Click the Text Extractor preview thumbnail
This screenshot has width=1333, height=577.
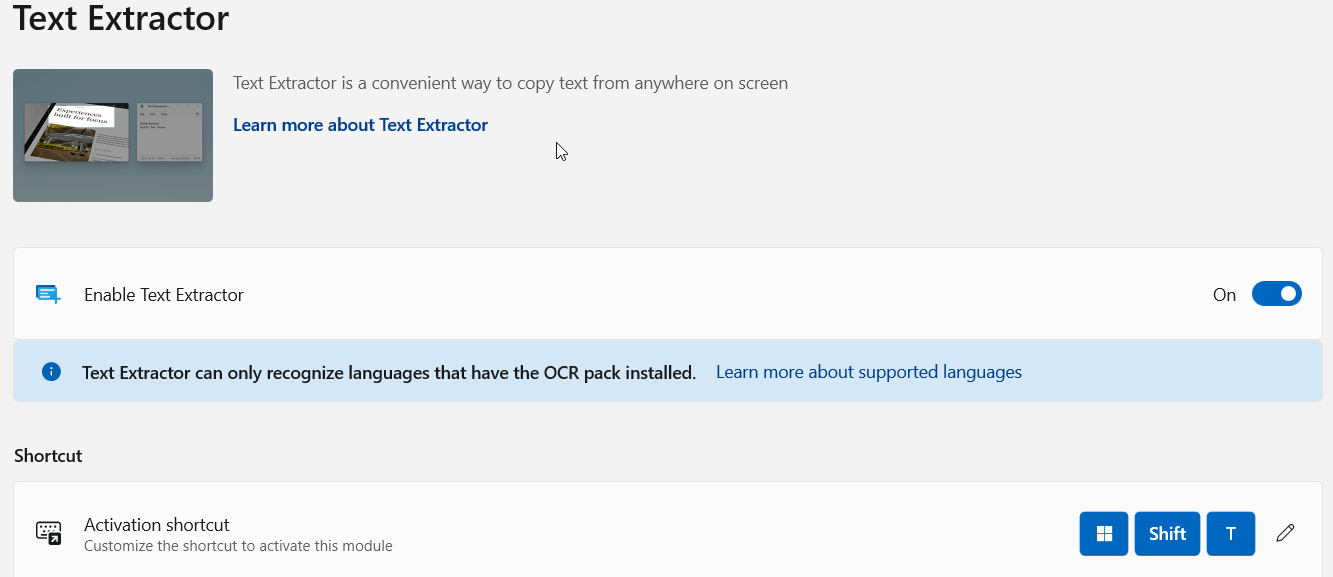tap(113, 135)
